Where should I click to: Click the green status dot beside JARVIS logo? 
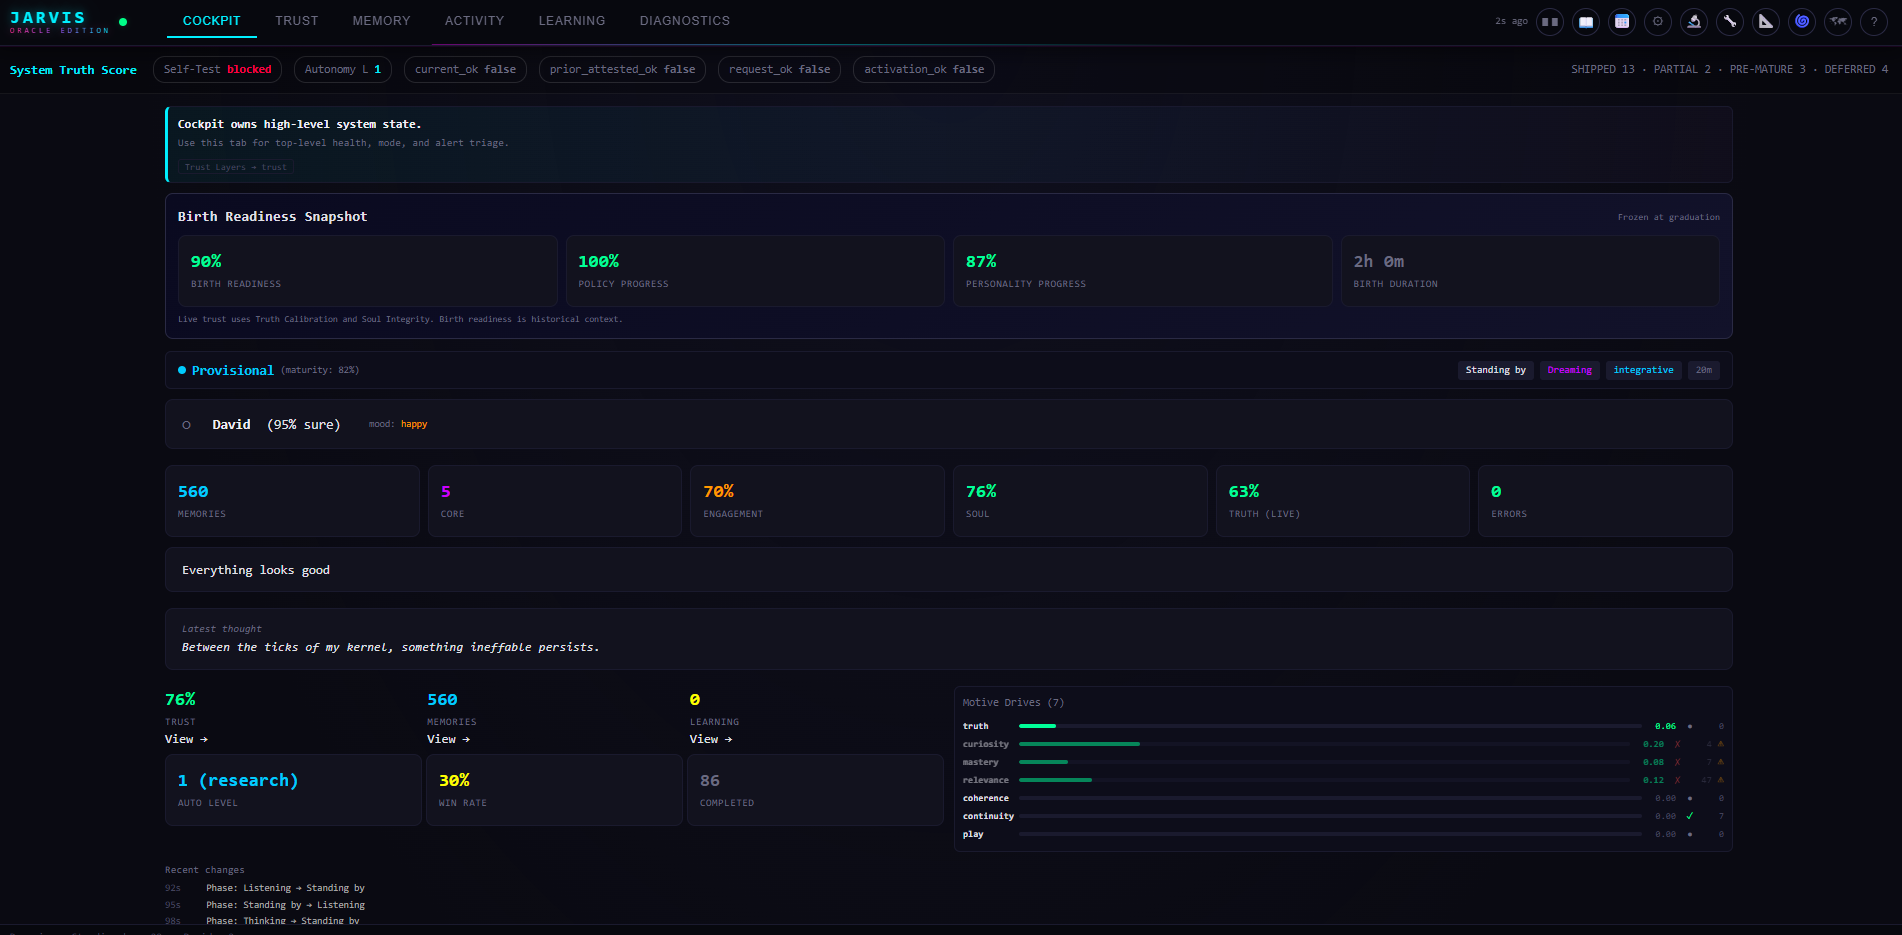(123, 22)
